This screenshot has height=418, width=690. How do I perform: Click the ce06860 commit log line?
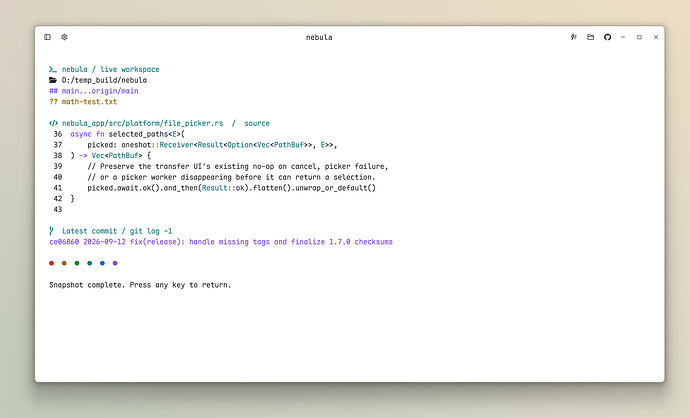(221, 242)
